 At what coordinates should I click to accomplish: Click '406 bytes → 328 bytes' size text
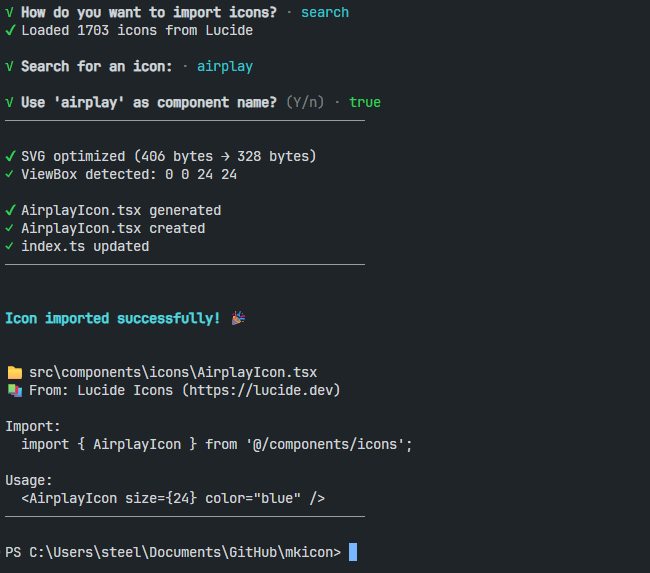[x=225, y=156]
